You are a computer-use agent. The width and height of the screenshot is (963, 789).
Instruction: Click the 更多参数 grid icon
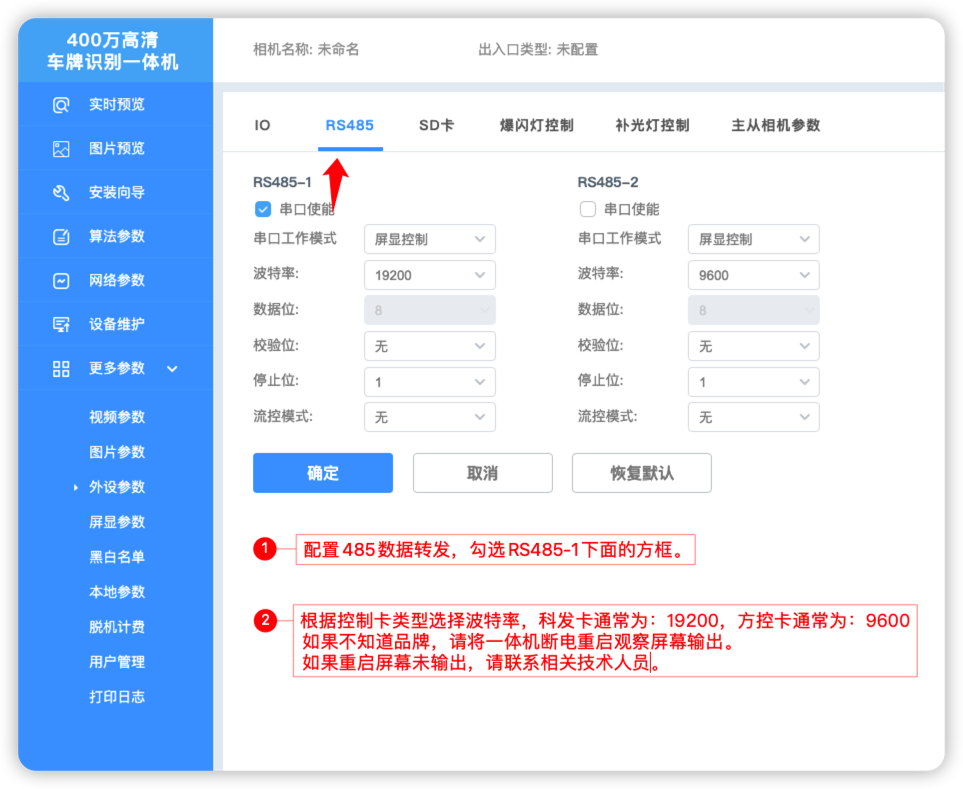click(x=61, y=369)
